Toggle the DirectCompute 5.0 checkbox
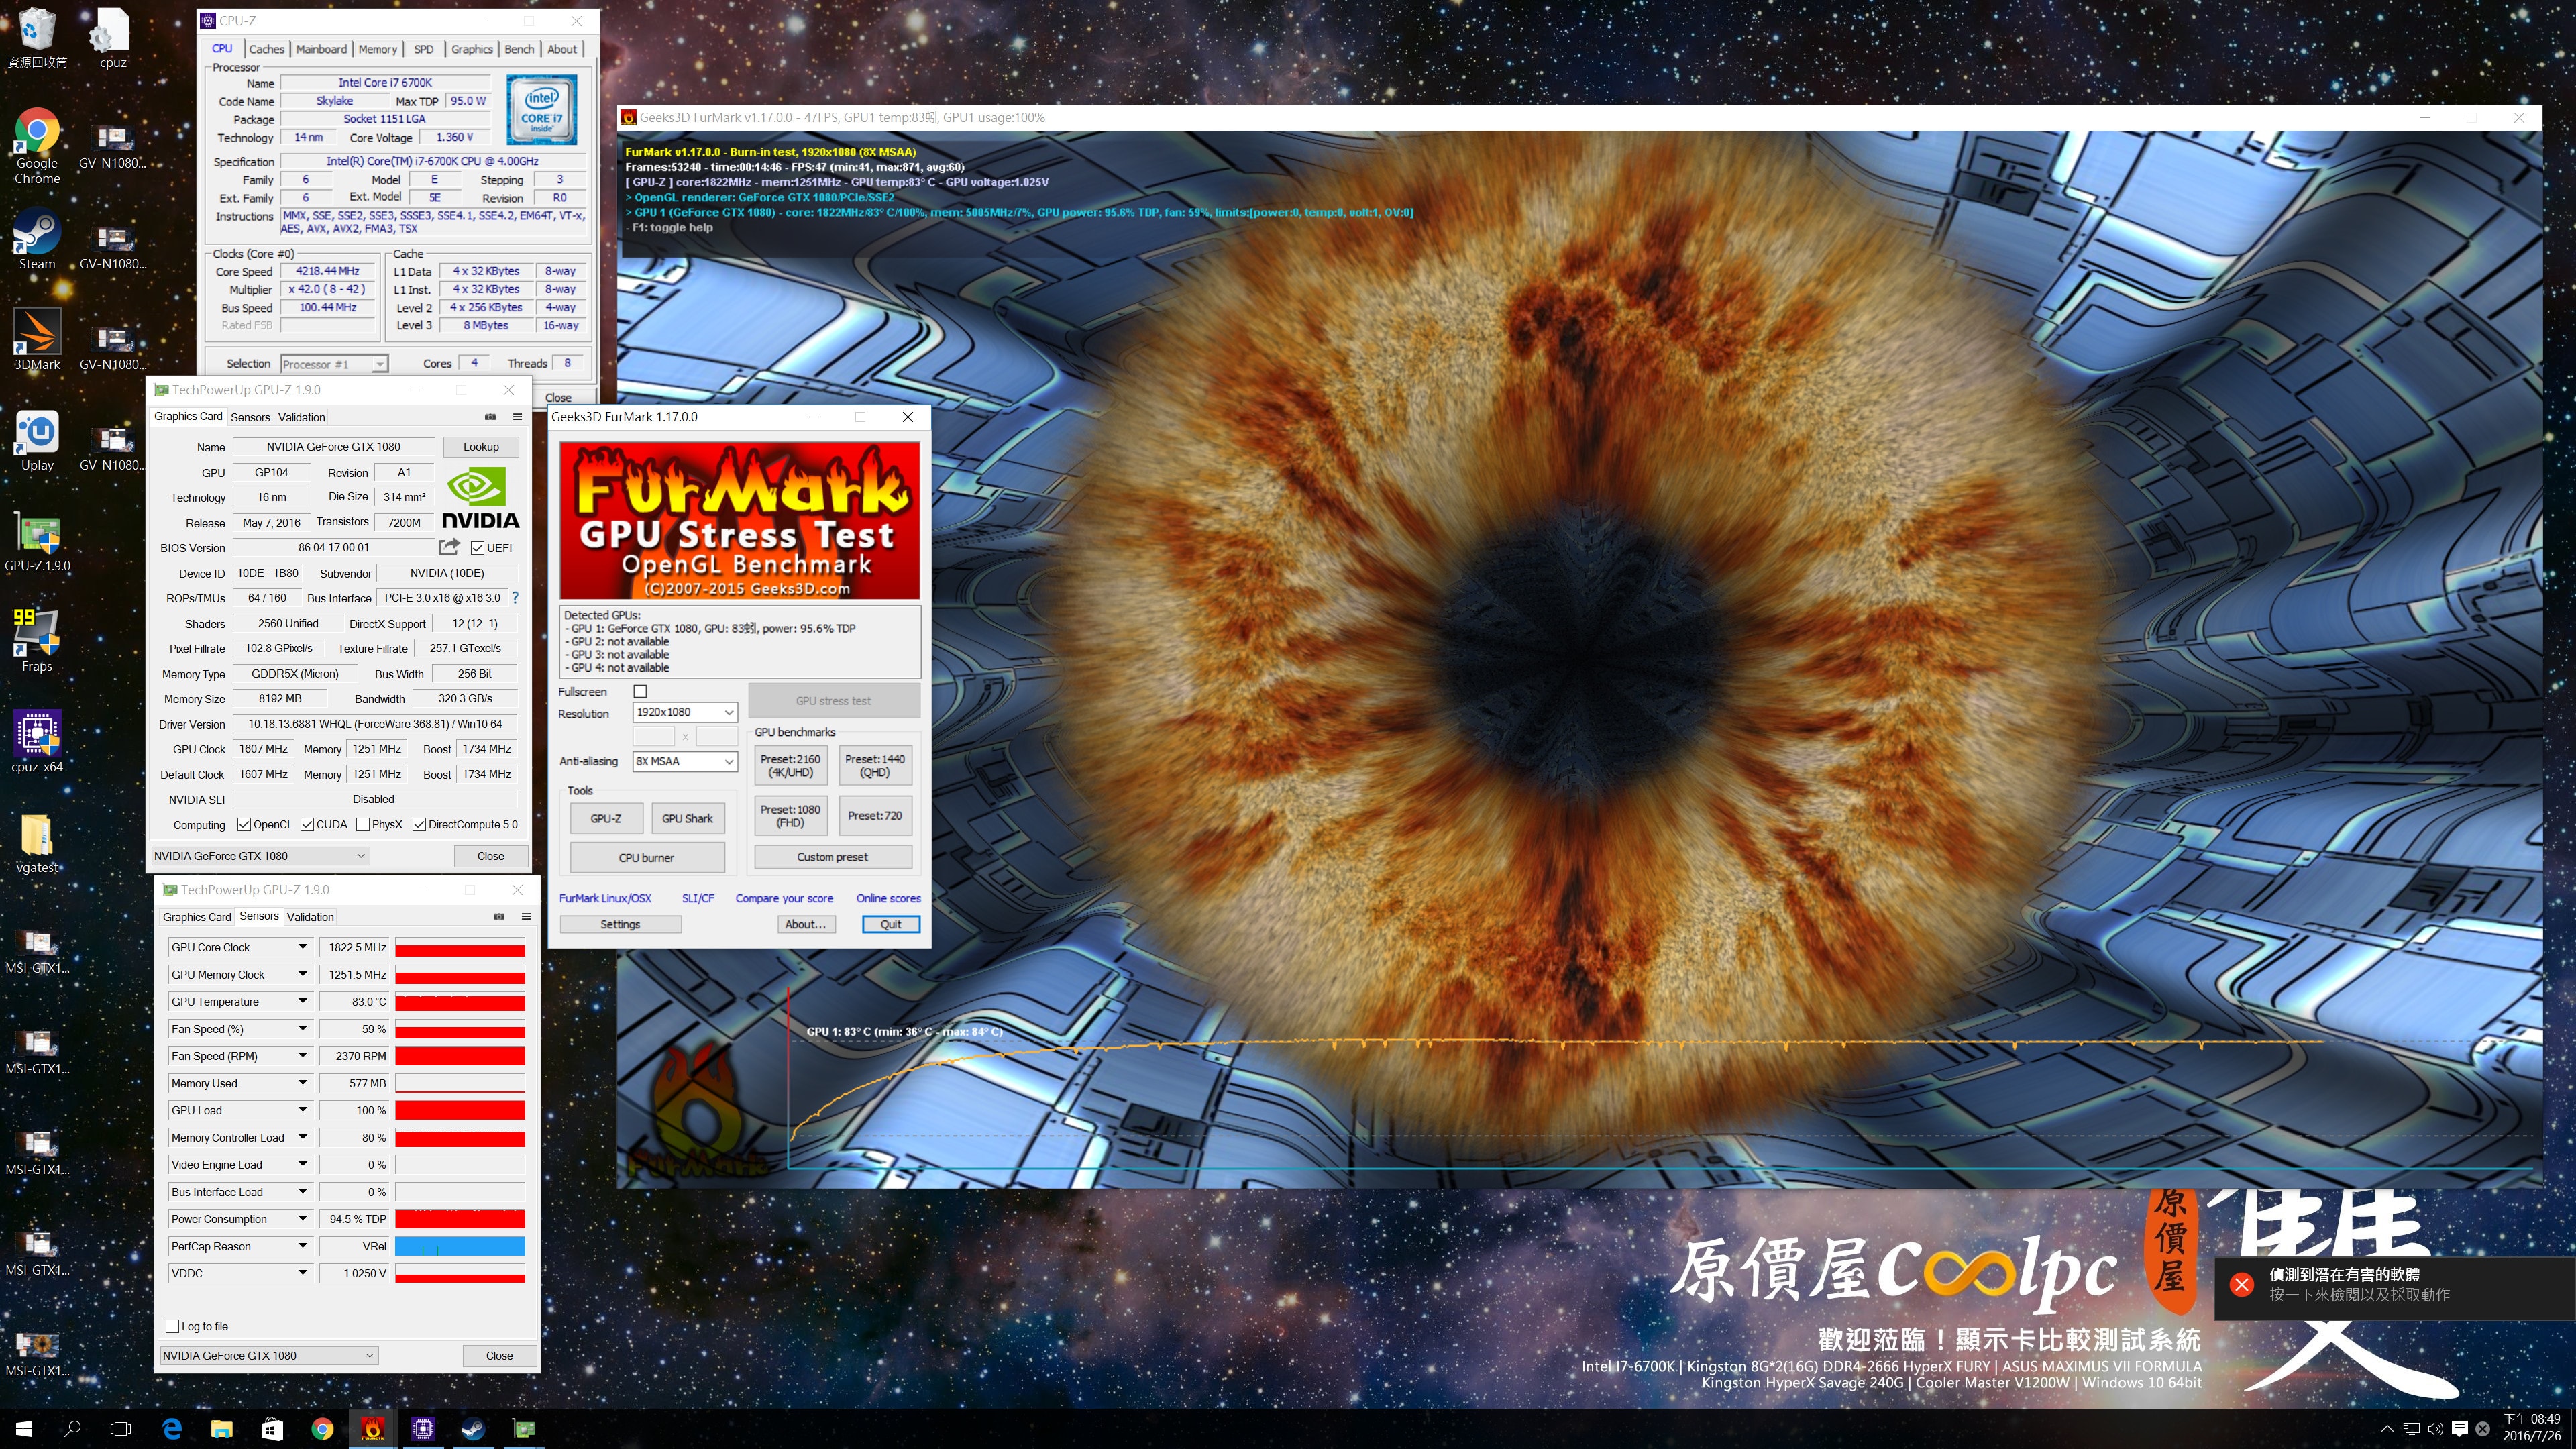The height and width of the screenshot is (1449, 2576). click(x=419, y=825)
